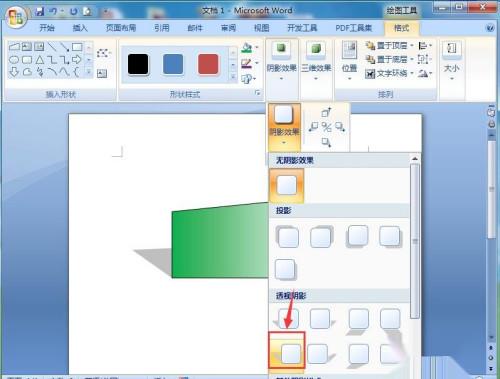Click 置于顶层 button
Viewport: 500px width, 379px height.
coord(389,46)
